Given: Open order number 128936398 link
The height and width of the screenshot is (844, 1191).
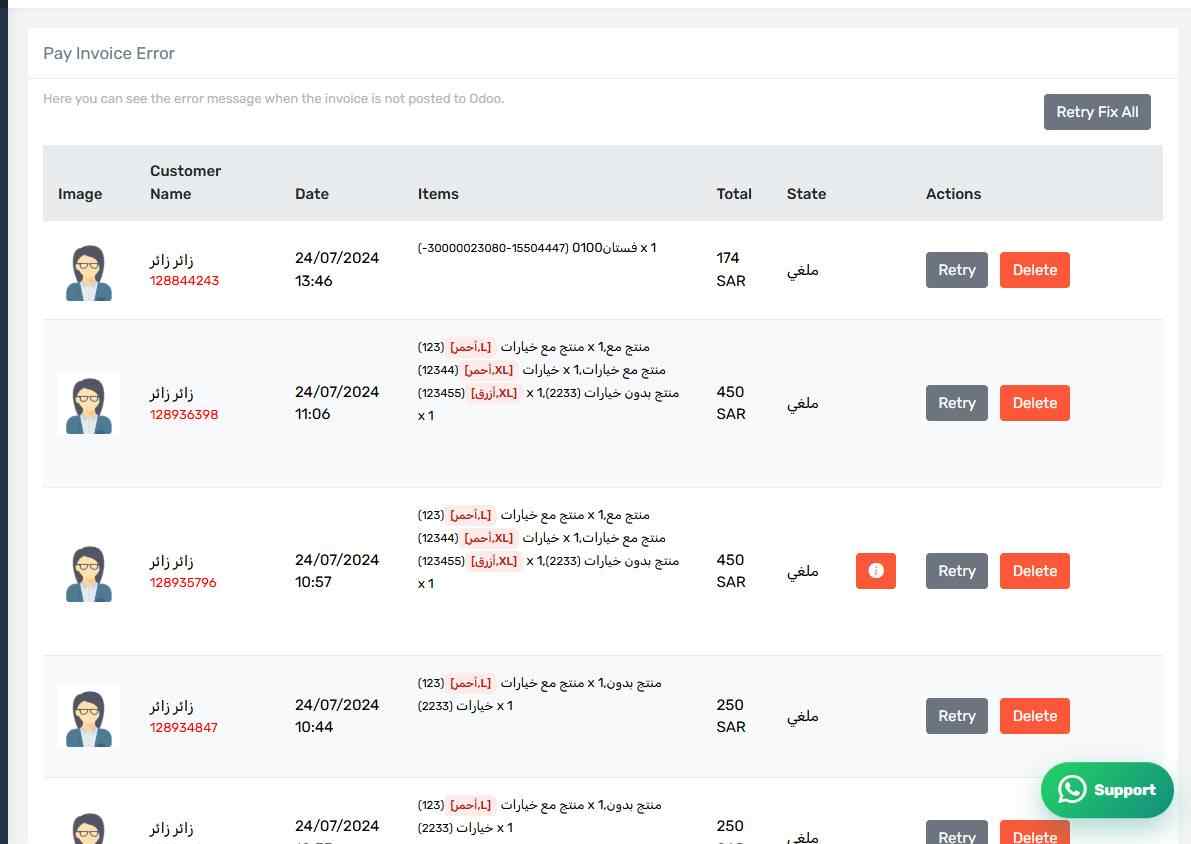Looking at the screenshot, I should click(184, 414).
